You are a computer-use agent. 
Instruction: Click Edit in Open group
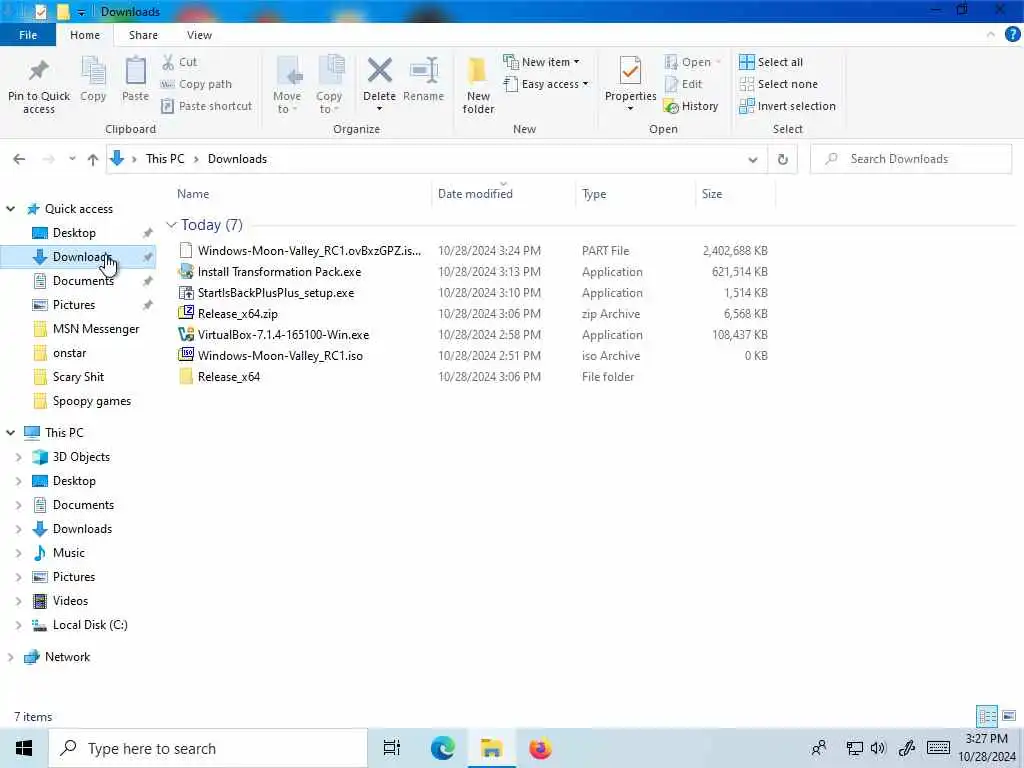coord(683,84)
